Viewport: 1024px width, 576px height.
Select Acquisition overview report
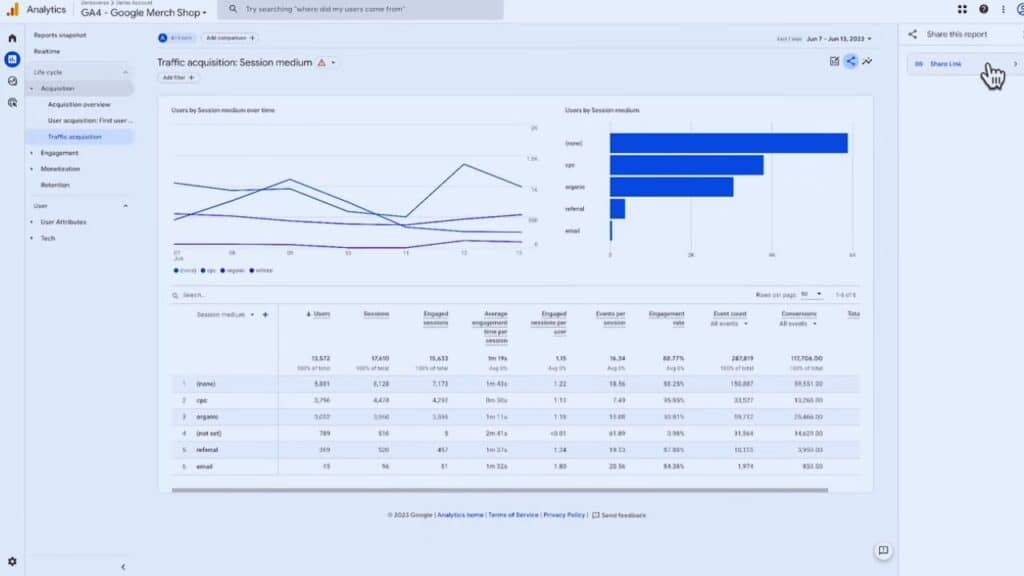[x=79, y=104]
